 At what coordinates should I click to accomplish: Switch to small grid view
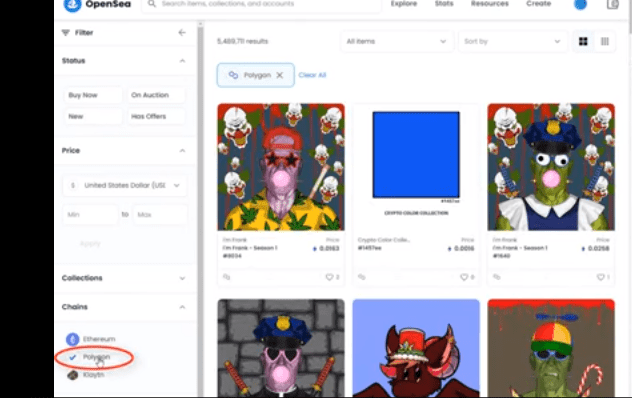pos(605,41)
